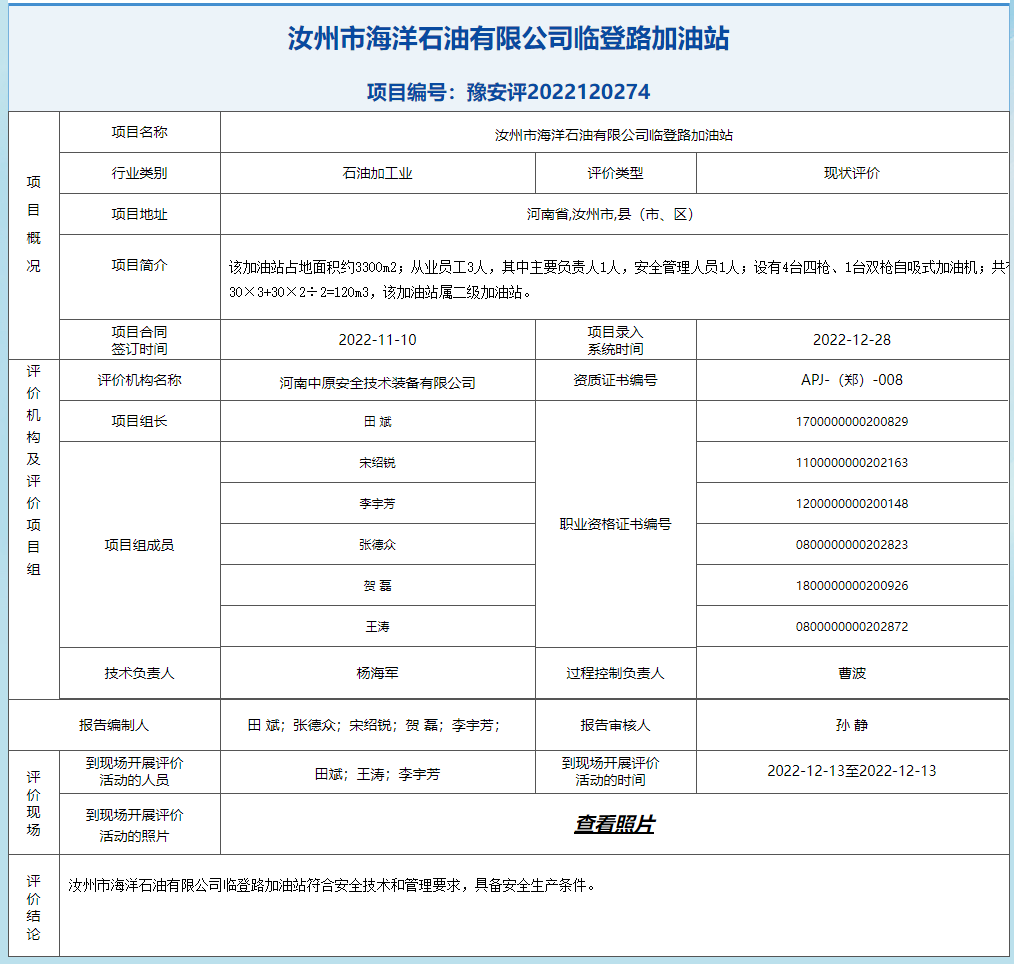The width and height of the screenshot is (1014, 964).
Task: Click the evaluation conclusion text
Action: (332, 885)
